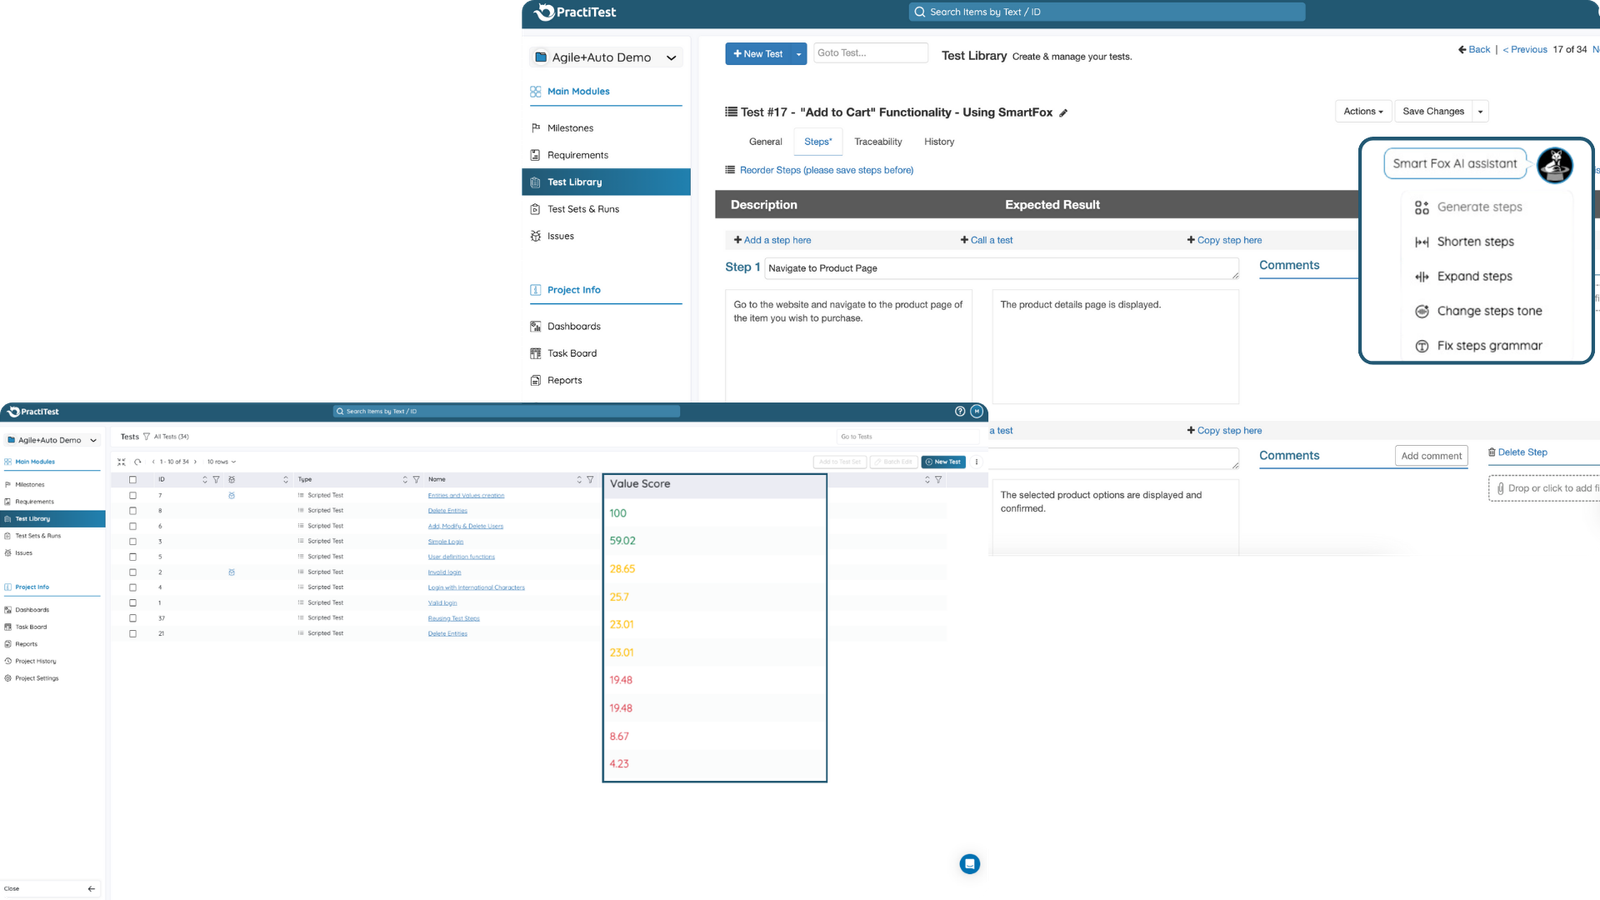Viewport: 1600px width, 900px height.
Task: Click the bug icon in test row 2
Action: pos(232,572)
